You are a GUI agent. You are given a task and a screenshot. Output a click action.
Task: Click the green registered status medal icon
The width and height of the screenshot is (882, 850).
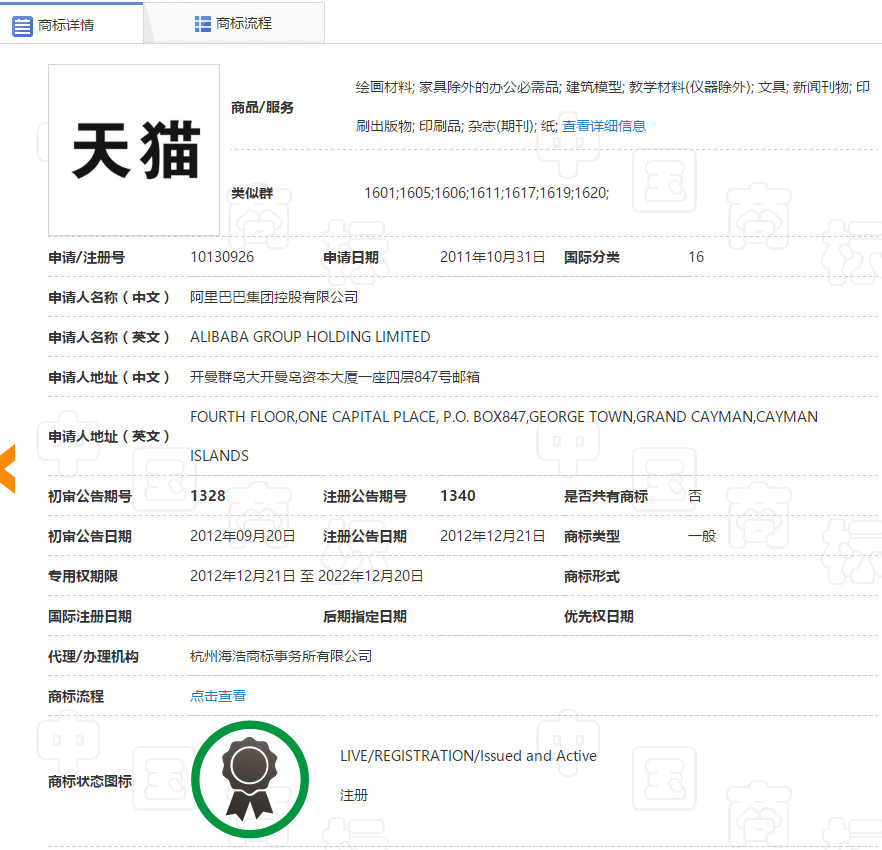[250, 779]
